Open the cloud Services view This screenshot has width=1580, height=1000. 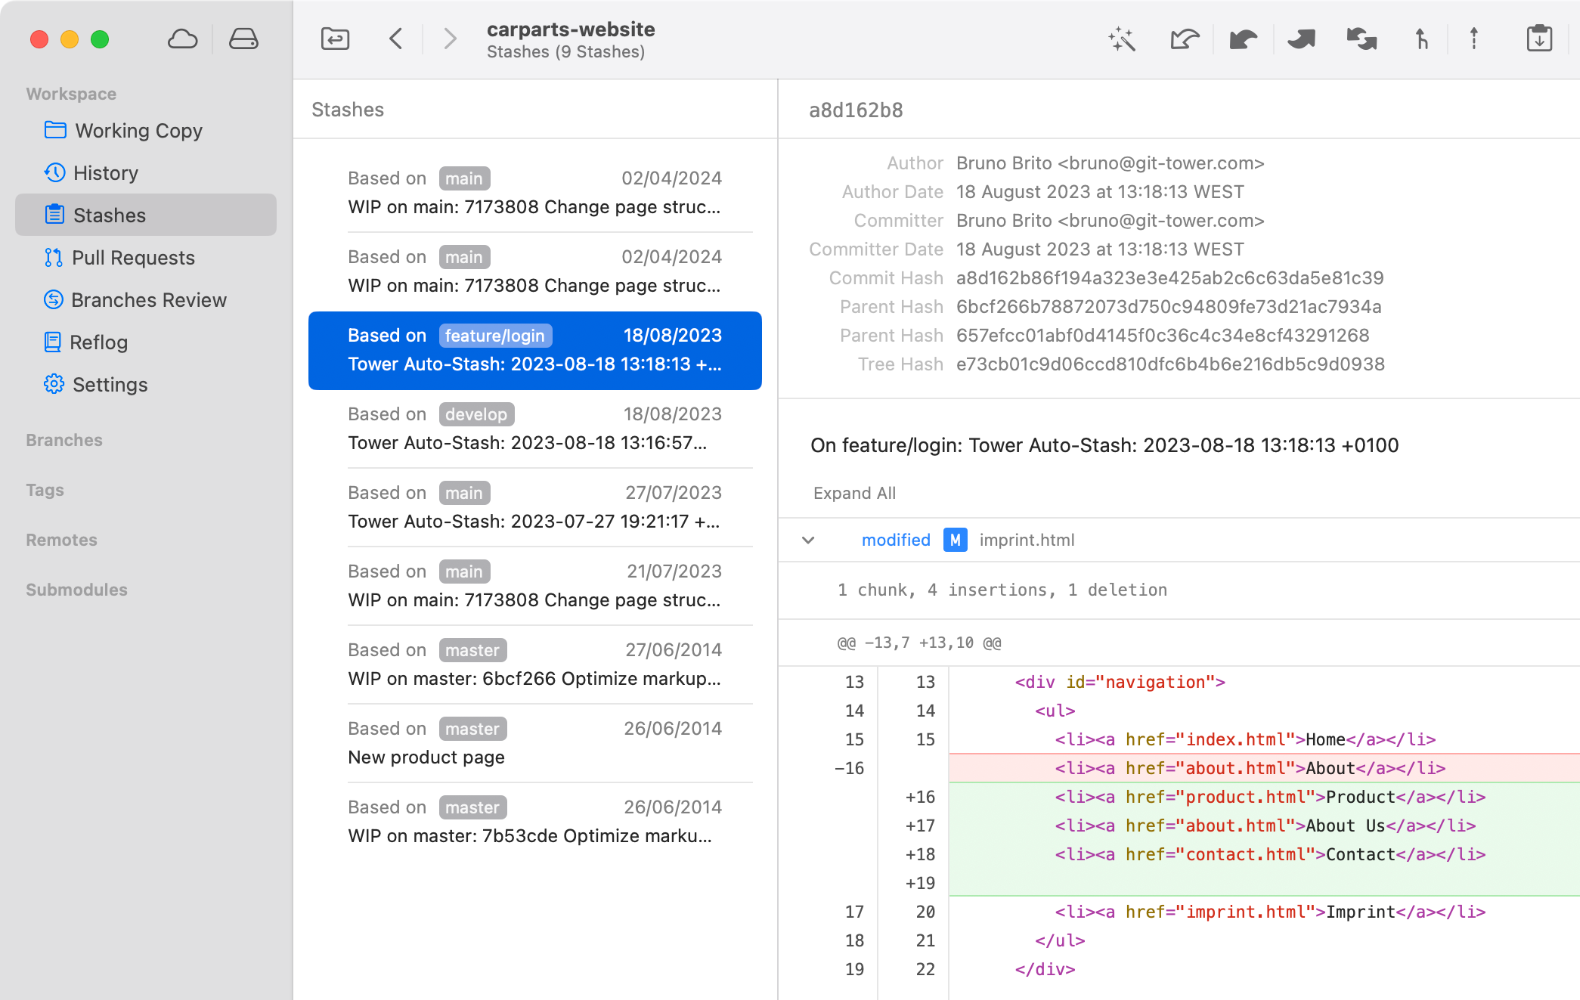[x=182, y=40]
